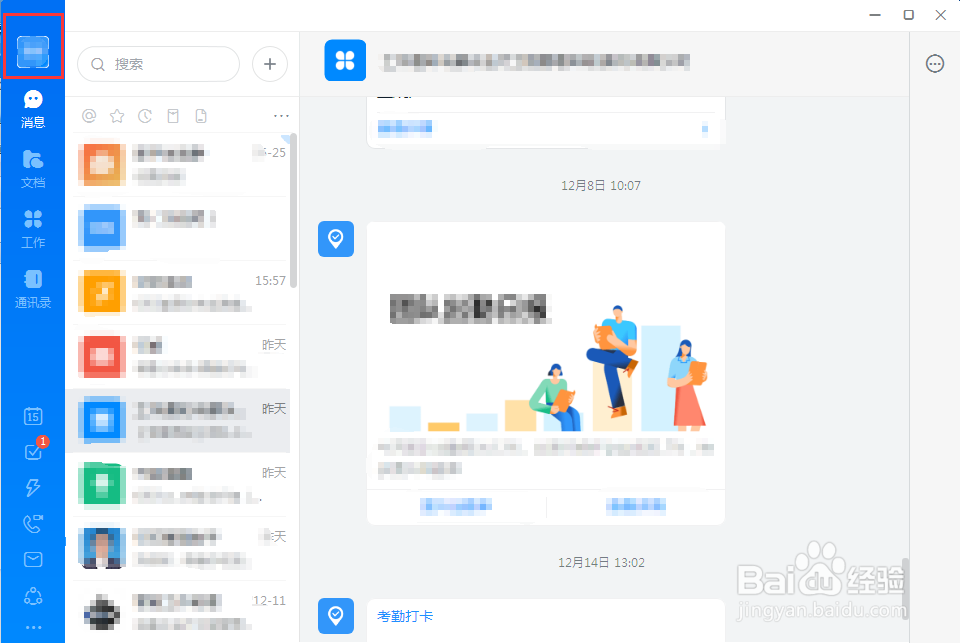Select the lightning shortcut icon
This screenshot has height=643, width=960.
[32, 488]
